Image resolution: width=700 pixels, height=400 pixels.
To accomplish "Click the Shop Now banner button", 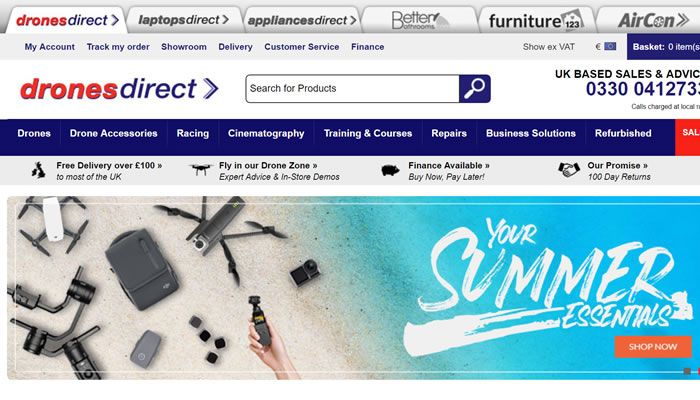I will point(653,347).
